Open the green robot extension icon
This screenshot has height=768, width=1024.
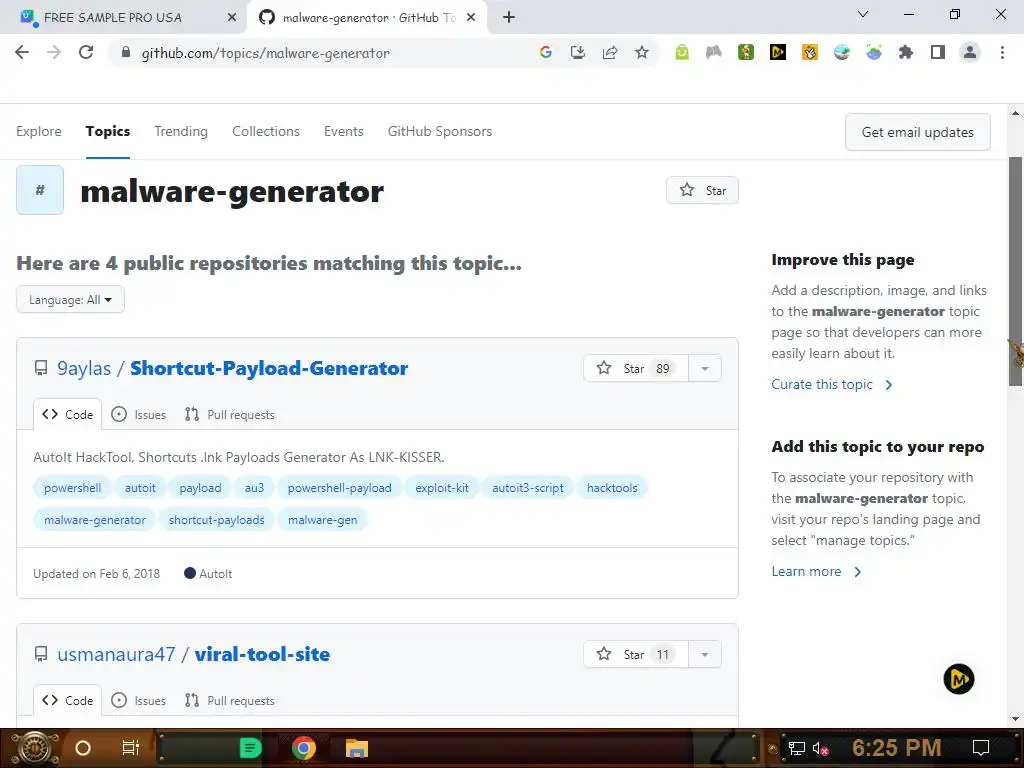point(682,52)
